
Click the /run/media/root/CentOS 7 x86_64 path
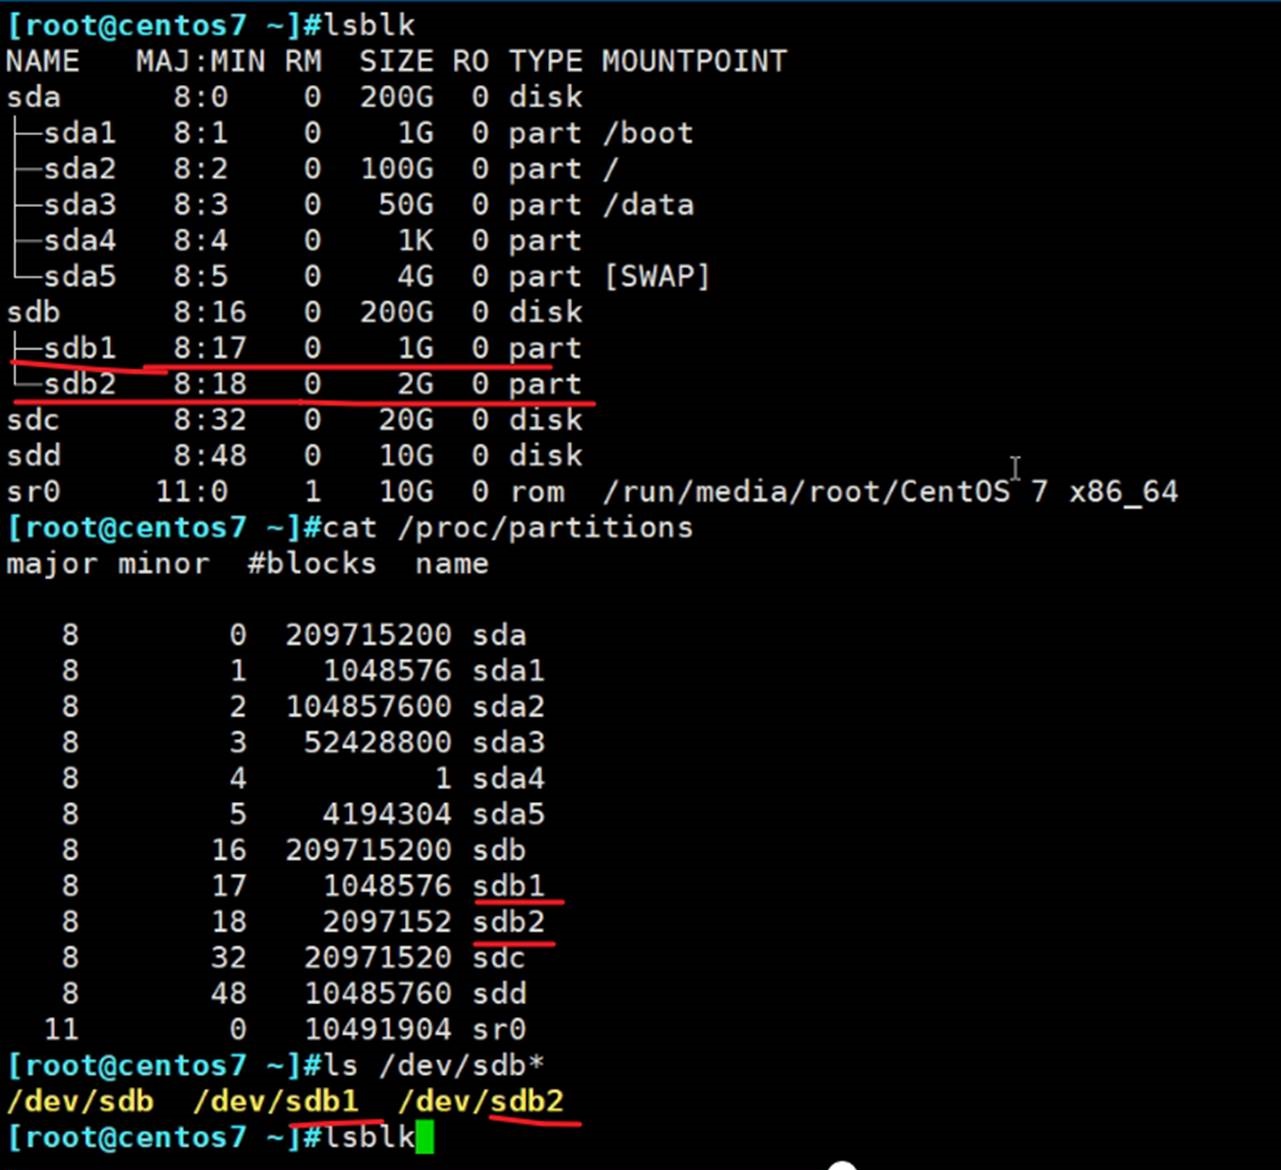pos(890,492)
